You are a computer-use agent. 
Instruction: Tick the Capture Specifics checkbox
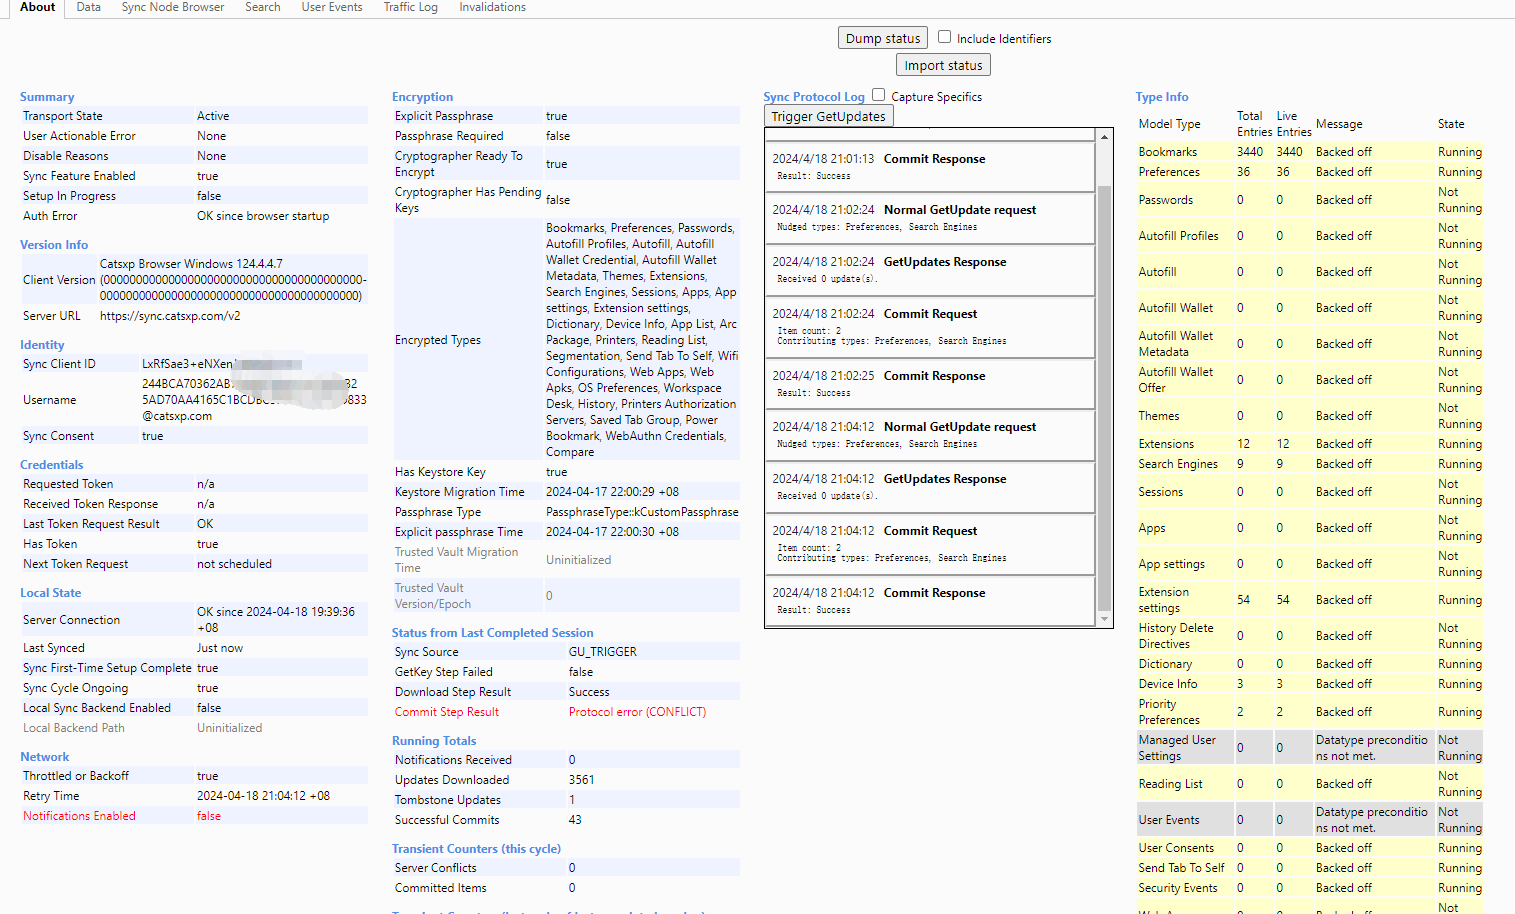(878, 95)
